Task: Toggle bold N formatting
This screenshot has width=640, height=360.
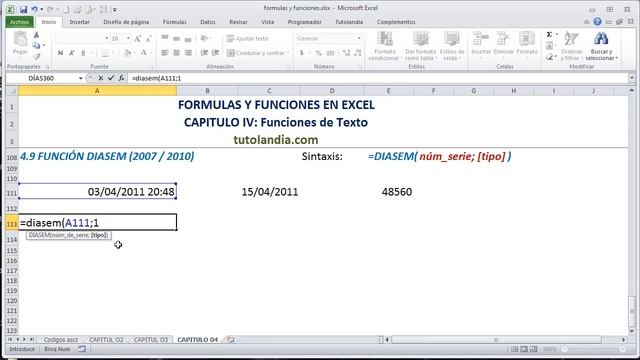Action: pyautogui.click(x=60, y=53)
